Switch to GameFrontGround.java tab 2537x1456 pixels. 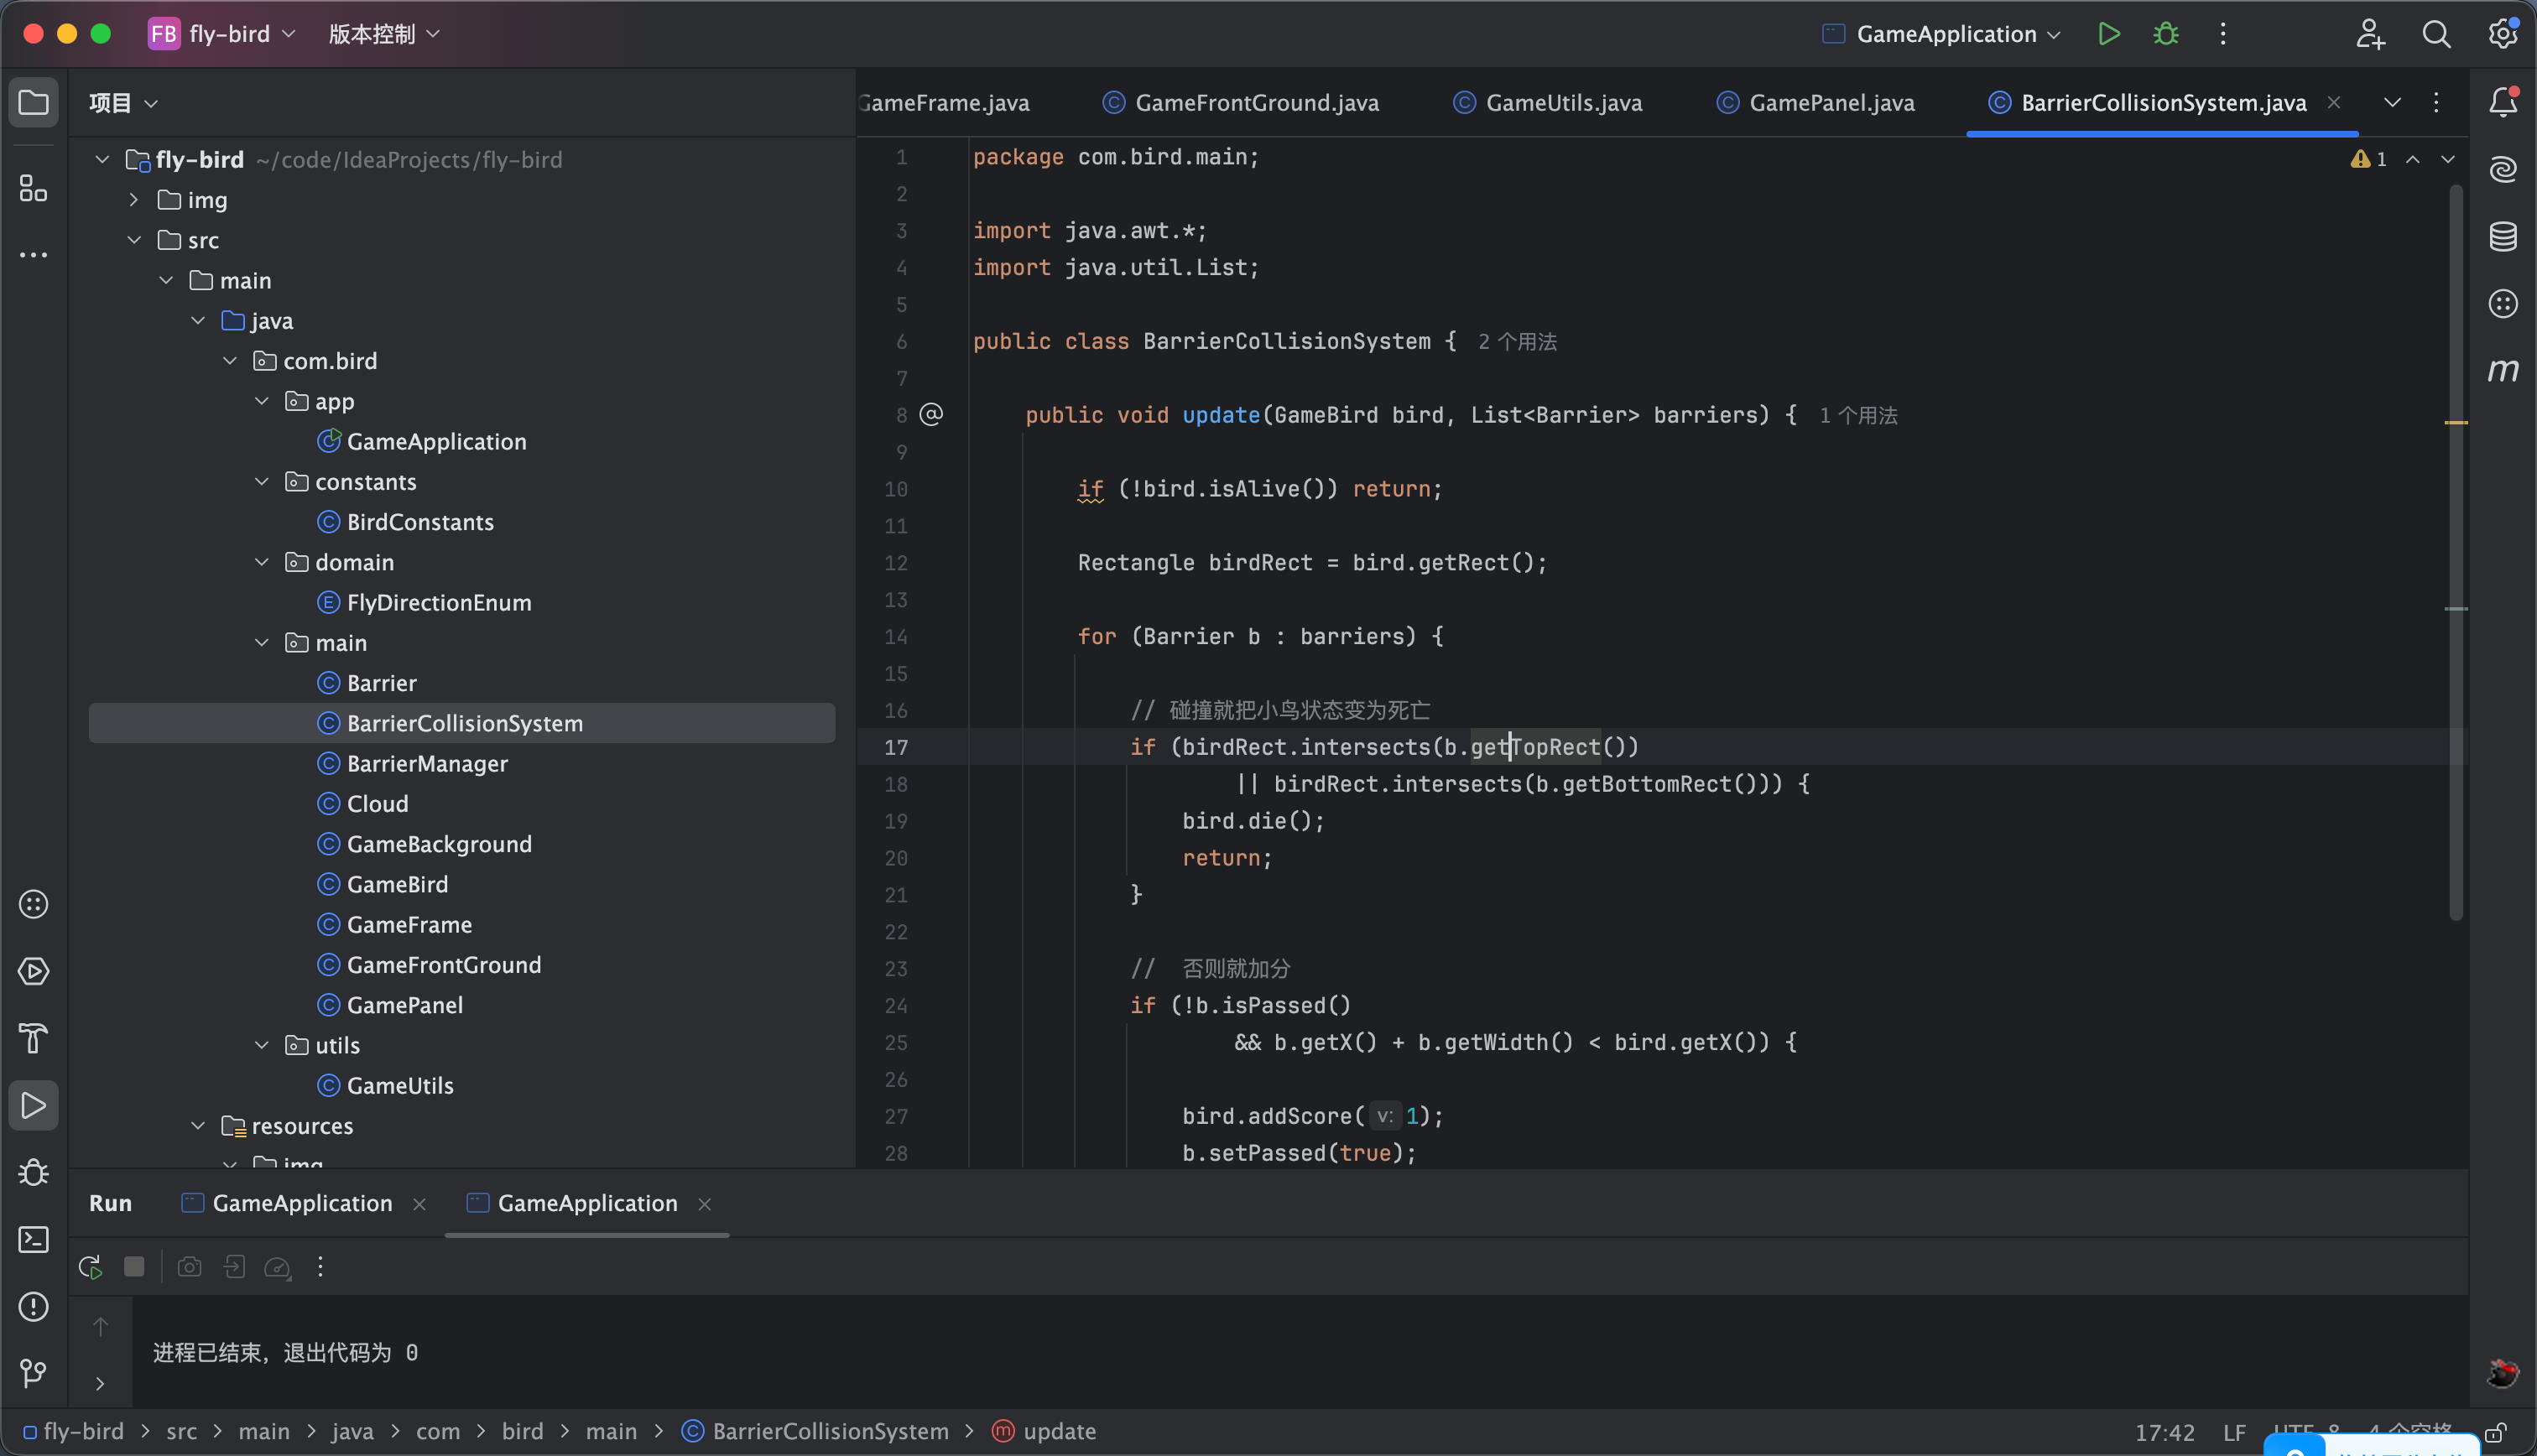click(1241, 102)
